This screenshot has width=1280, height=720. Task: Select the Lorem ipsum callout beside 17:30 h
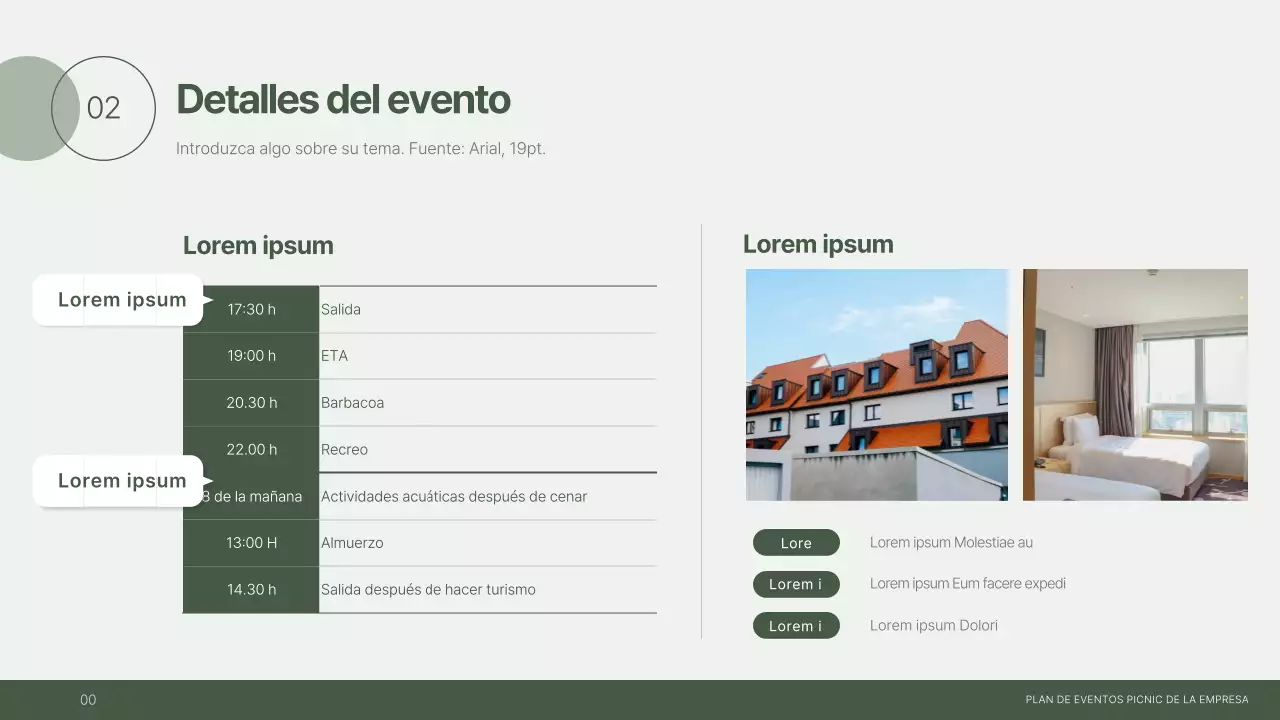click(x=120, y=300)
